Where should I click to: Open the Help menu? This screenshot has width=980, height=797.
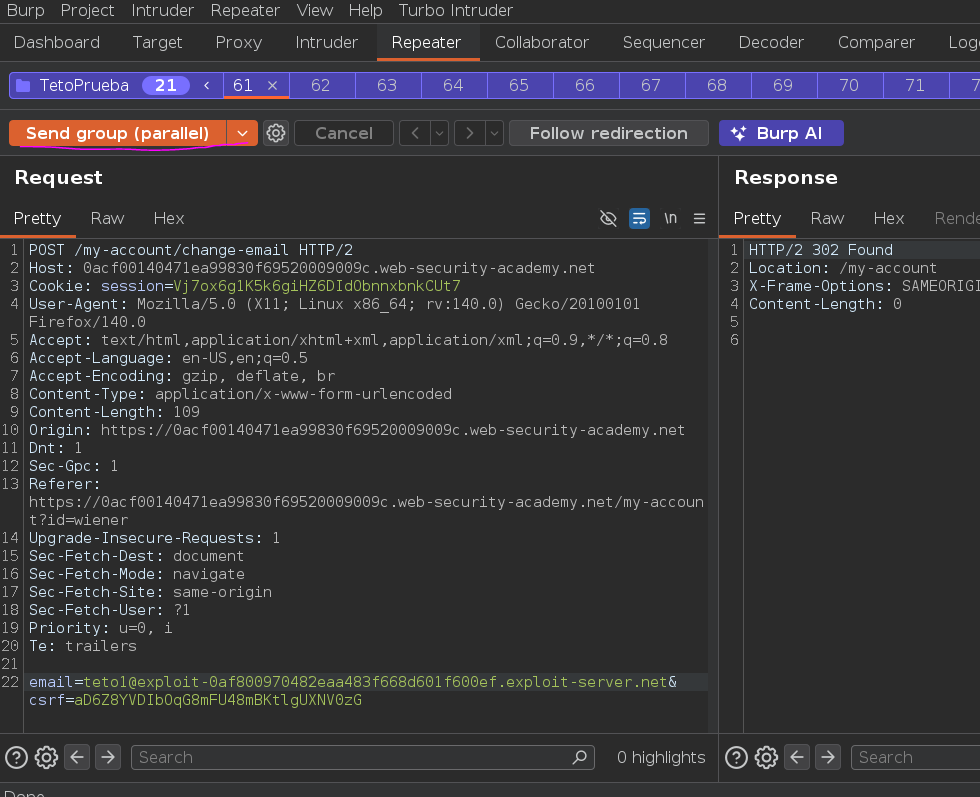[x=366, y=11]
